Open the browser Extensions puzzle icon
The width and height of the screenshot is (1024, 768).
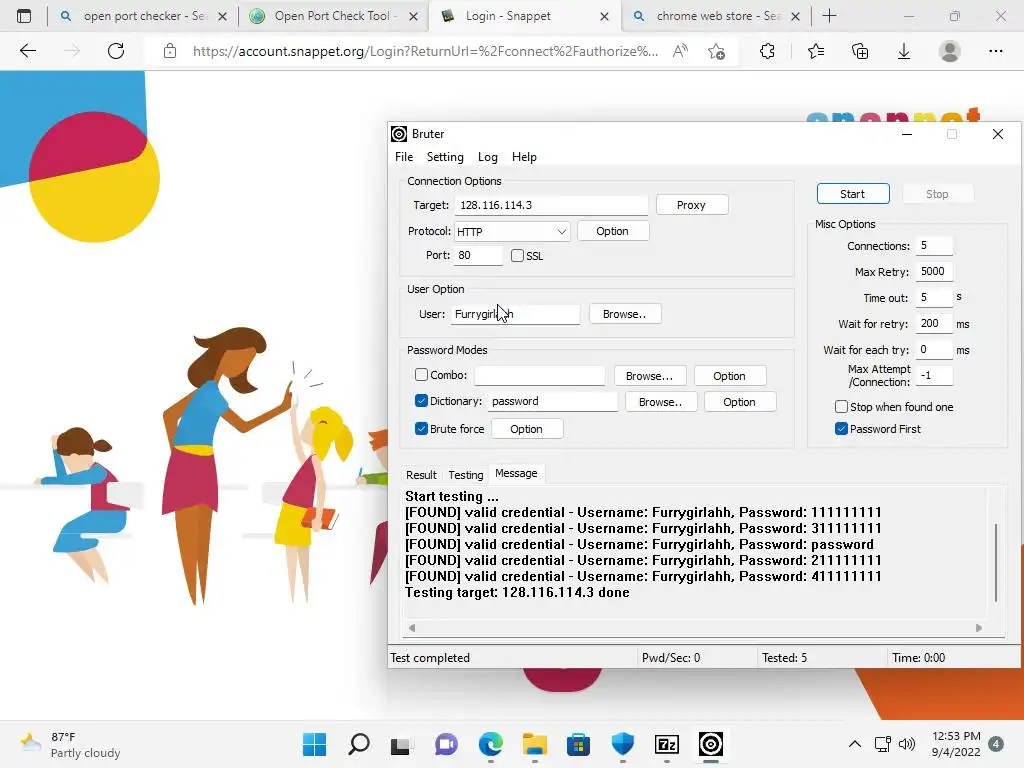pos(767,51)
